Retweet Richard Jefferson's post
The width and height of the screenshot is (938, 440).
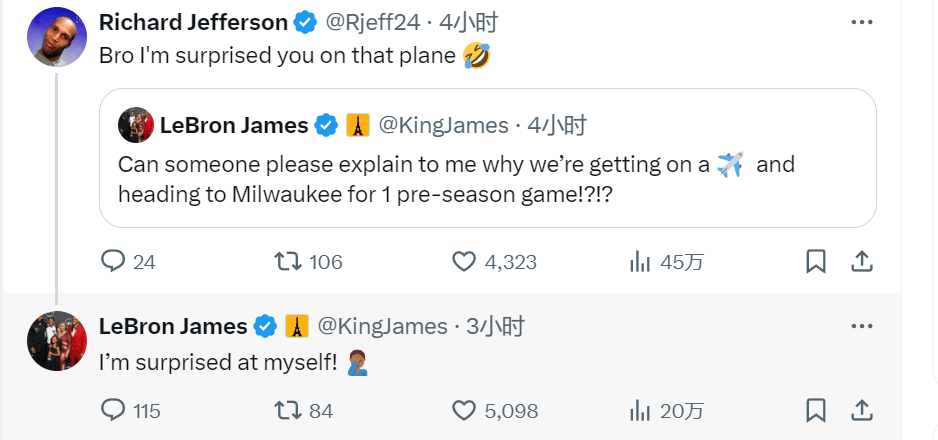tap(289, 262)
